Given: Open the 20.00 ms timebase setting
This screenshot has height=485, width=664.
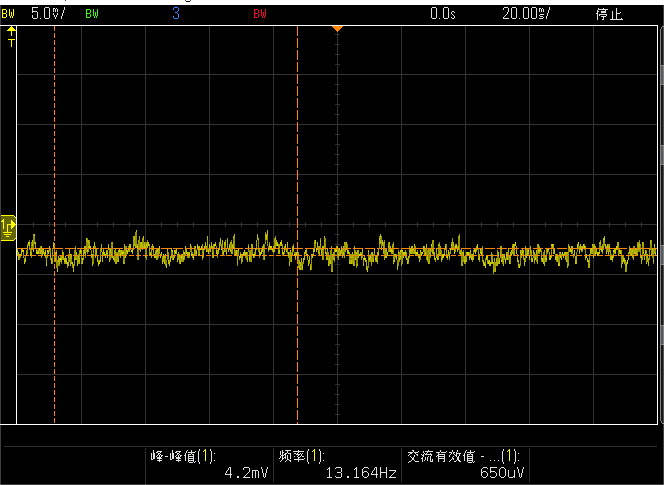Looking at the screenshot, I should tap(526, 14).
